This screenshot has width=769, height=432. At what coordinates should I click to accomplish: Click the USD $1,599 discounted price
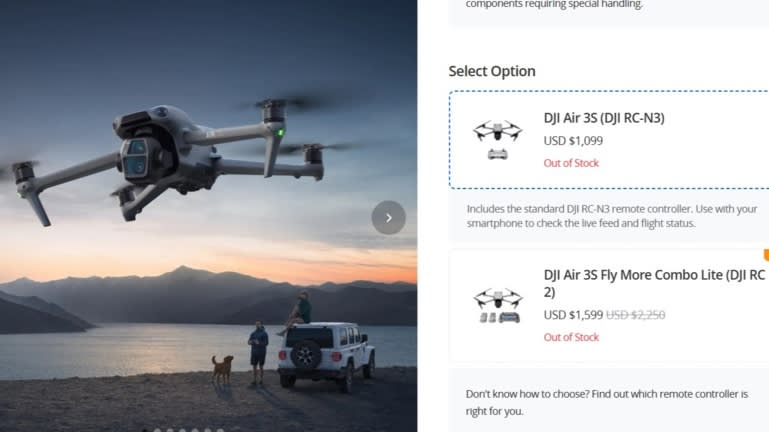pyautogui.click(x=573, y=315)
